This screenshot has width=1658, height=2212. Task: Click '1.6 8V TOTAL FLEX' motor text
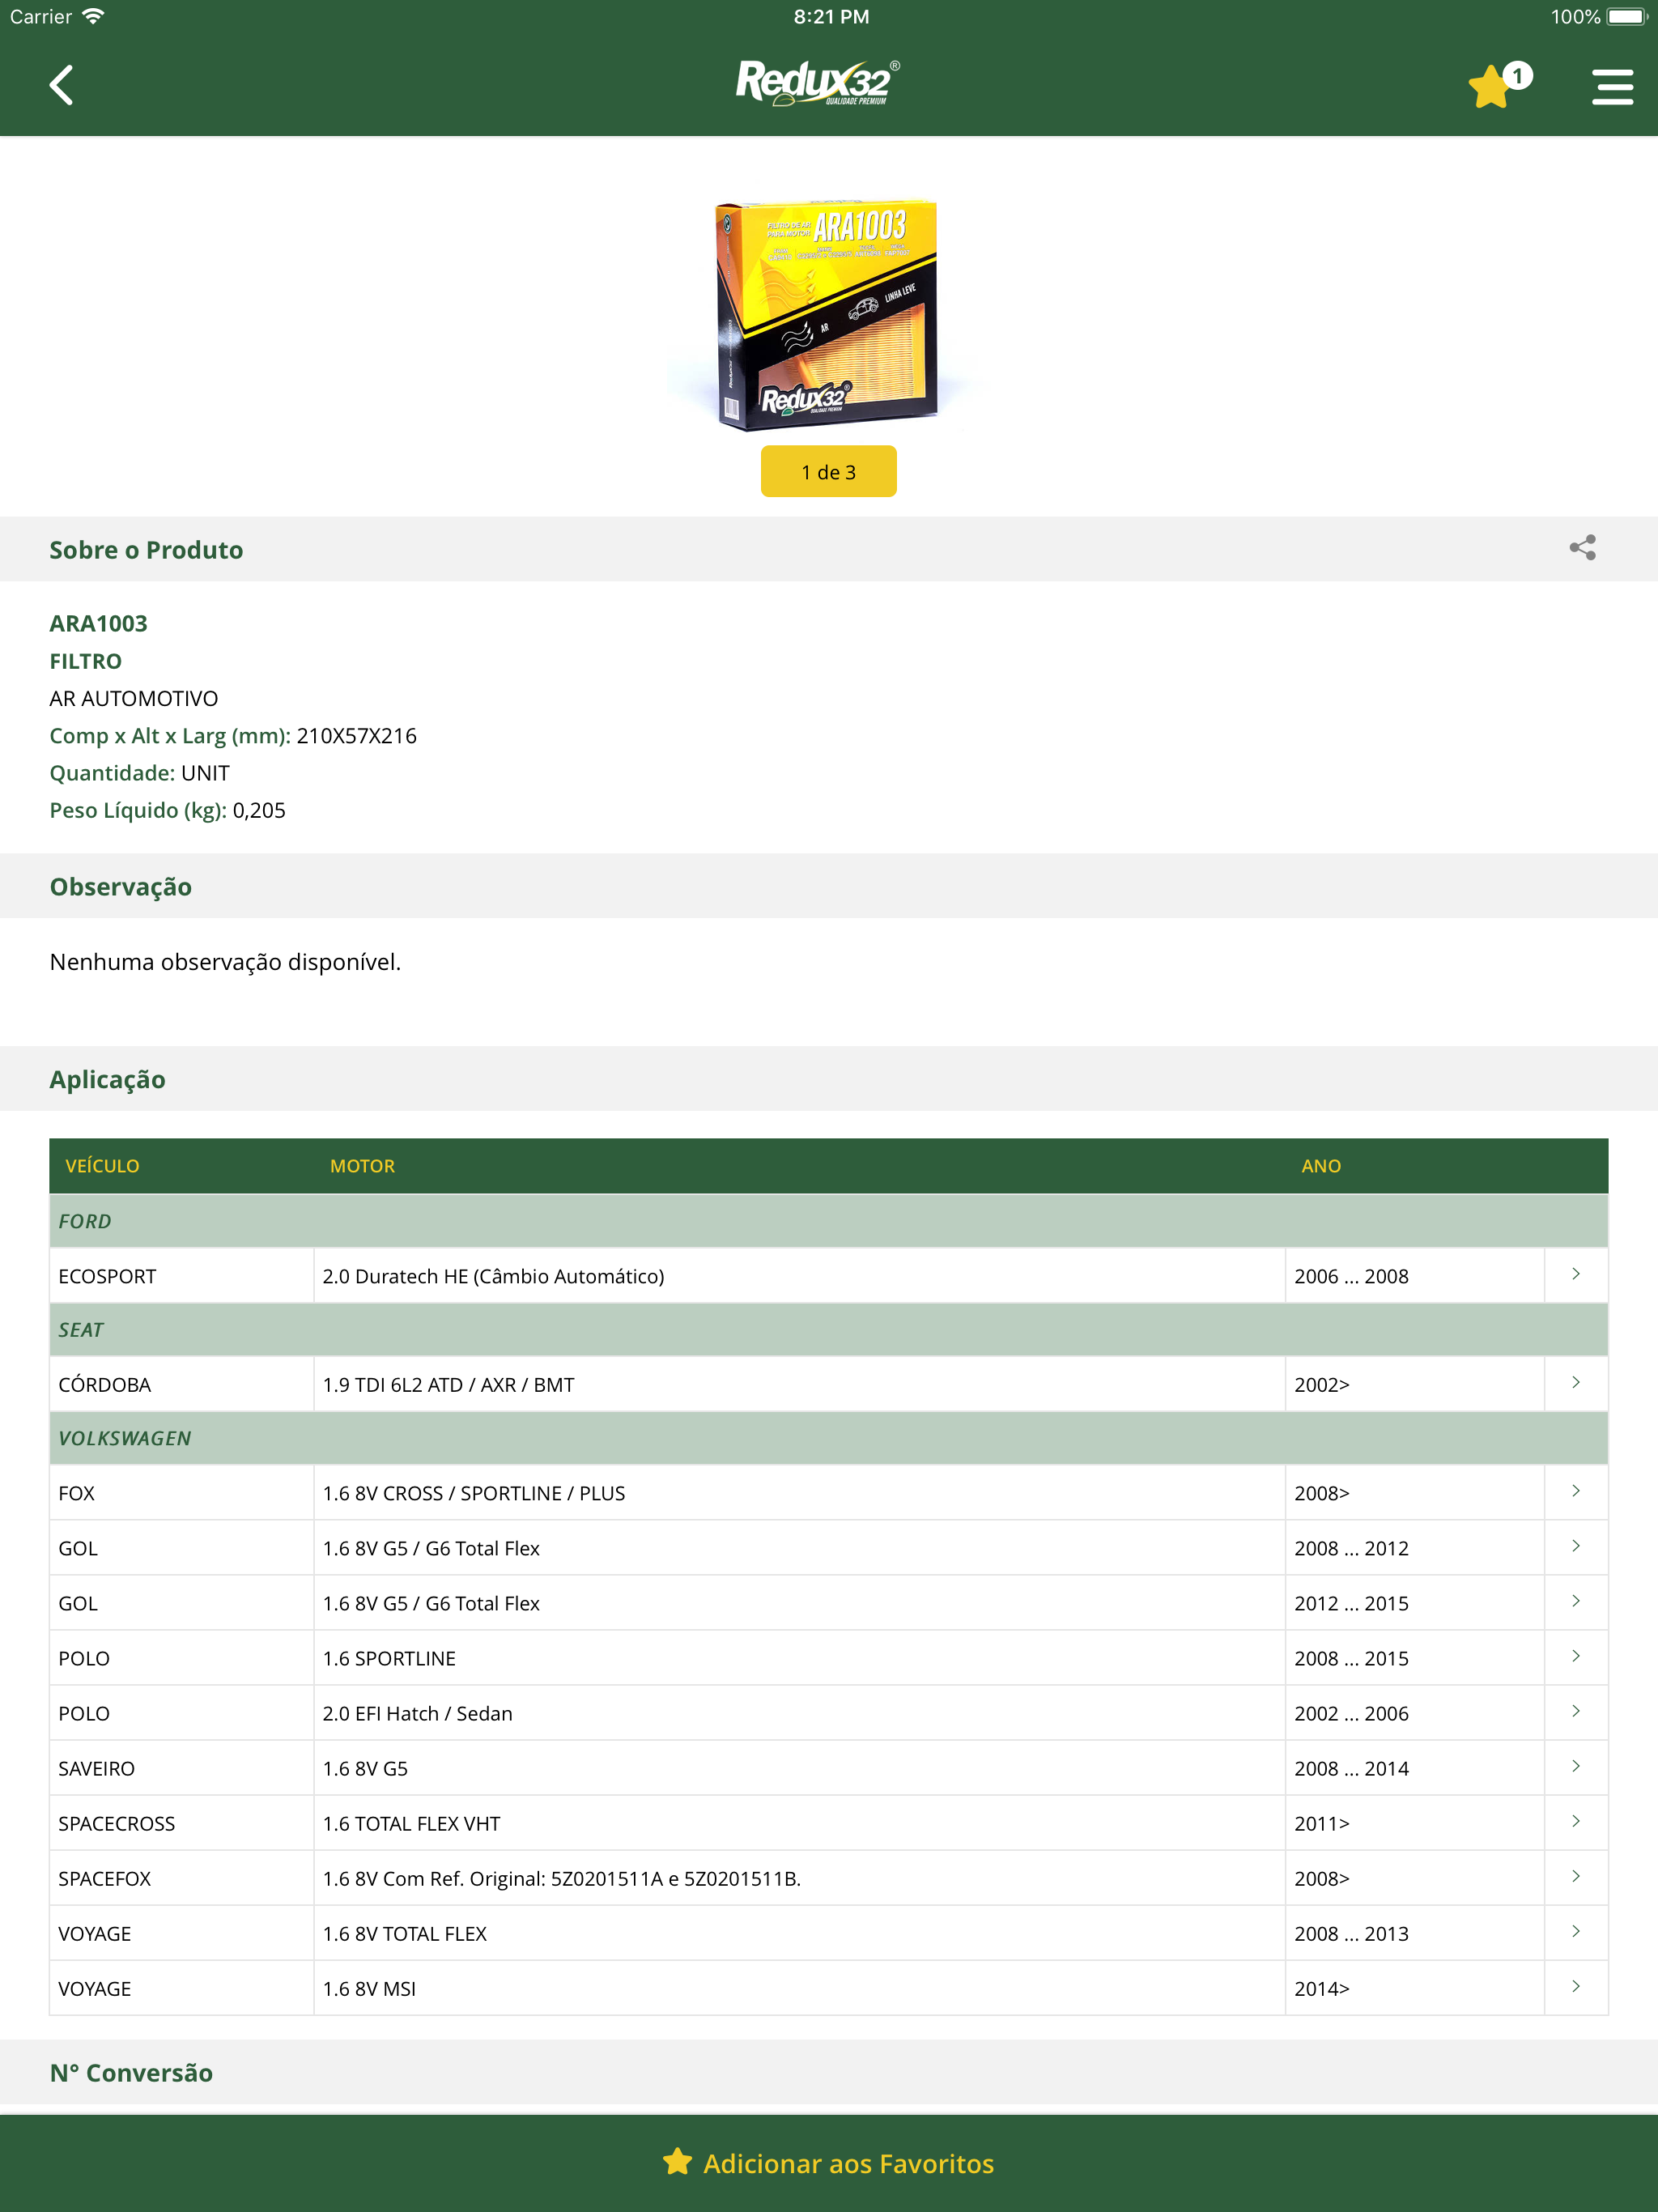[x=404, y=1933]
